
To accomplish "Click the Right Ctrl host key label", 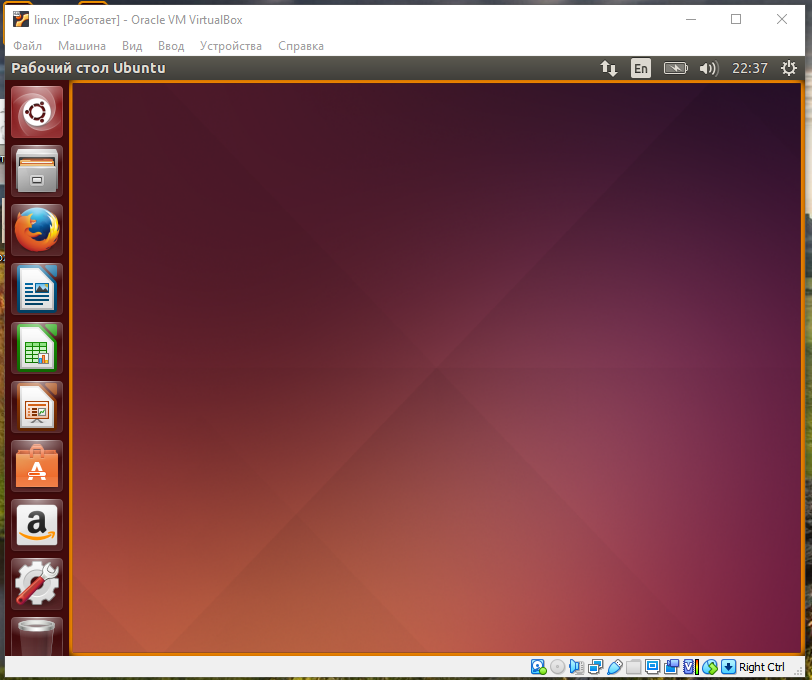I will (x=762, y=667).
